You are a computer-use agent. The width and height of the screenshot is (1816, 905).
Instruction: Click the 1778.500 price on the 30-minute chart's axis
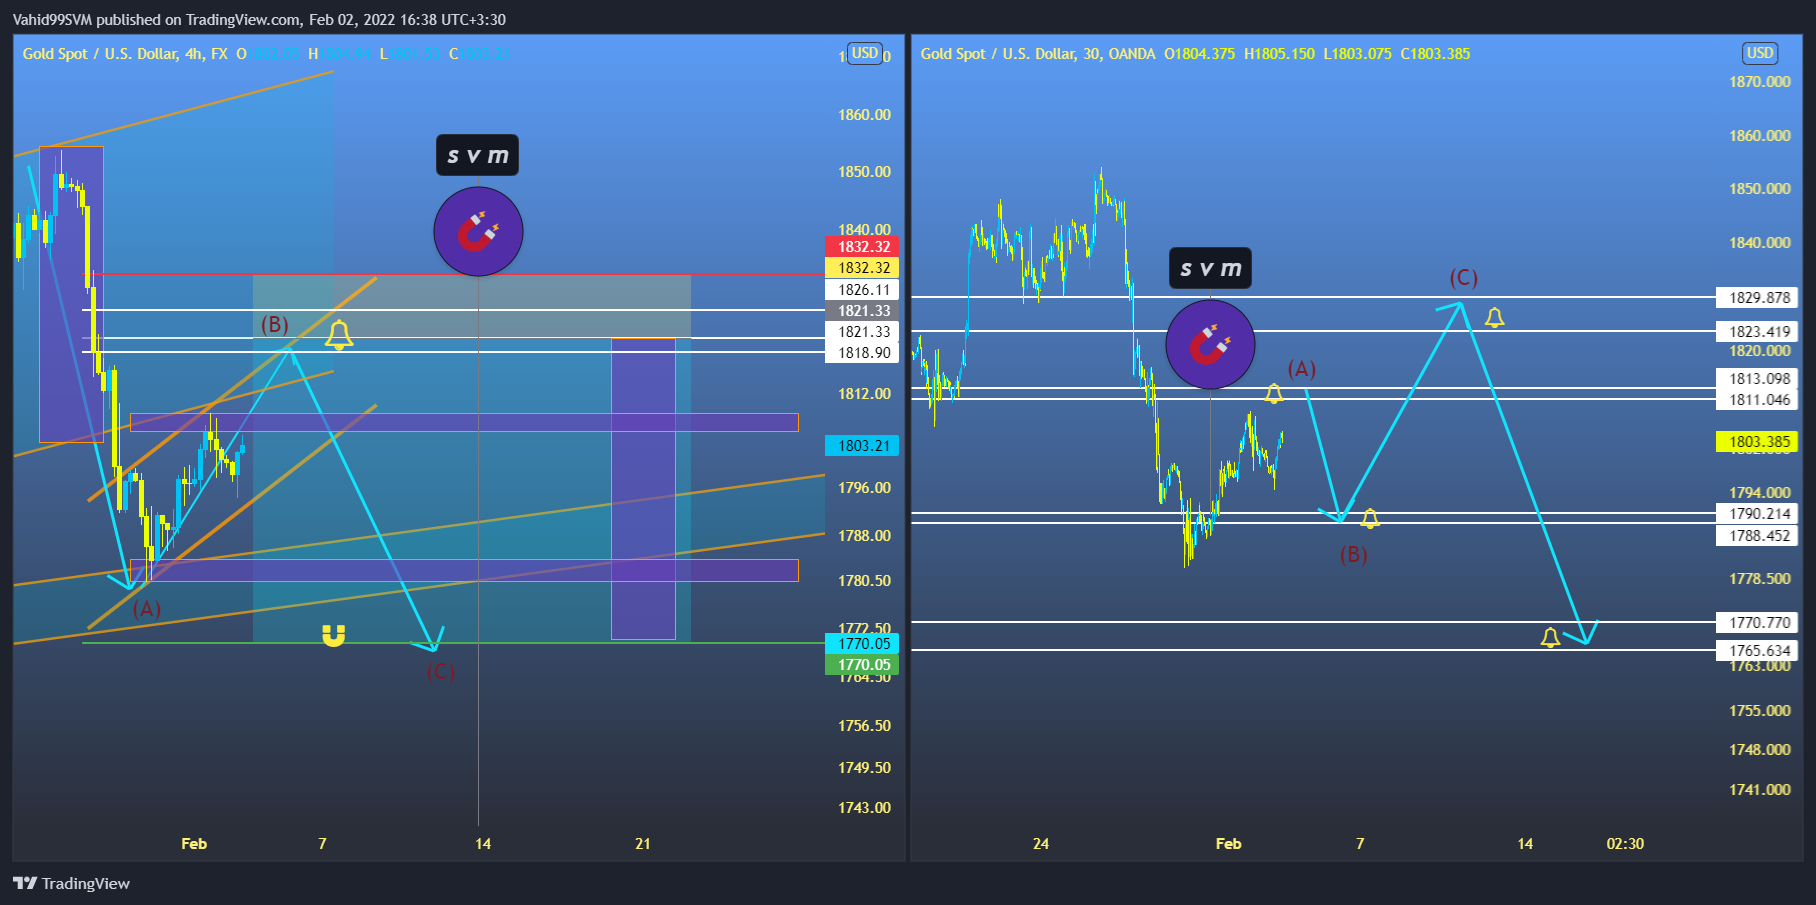(1760, 579)
